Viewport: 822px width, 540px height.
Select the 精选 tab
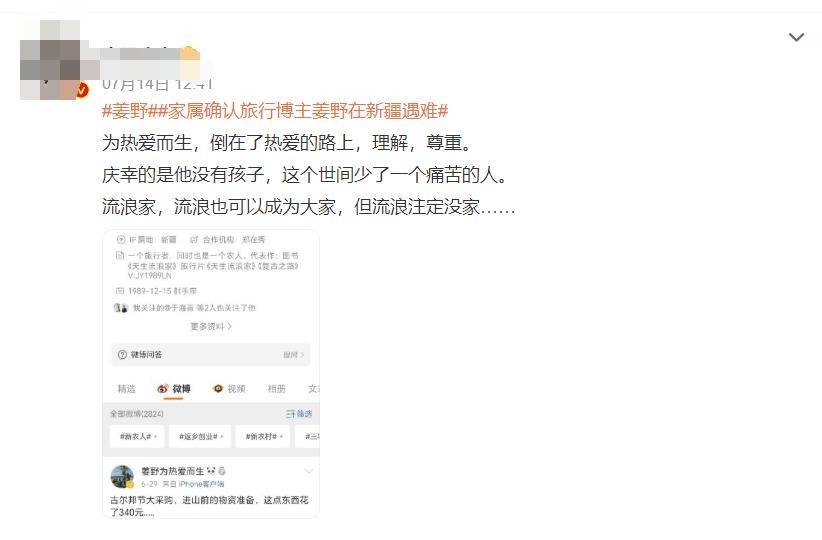126,388
